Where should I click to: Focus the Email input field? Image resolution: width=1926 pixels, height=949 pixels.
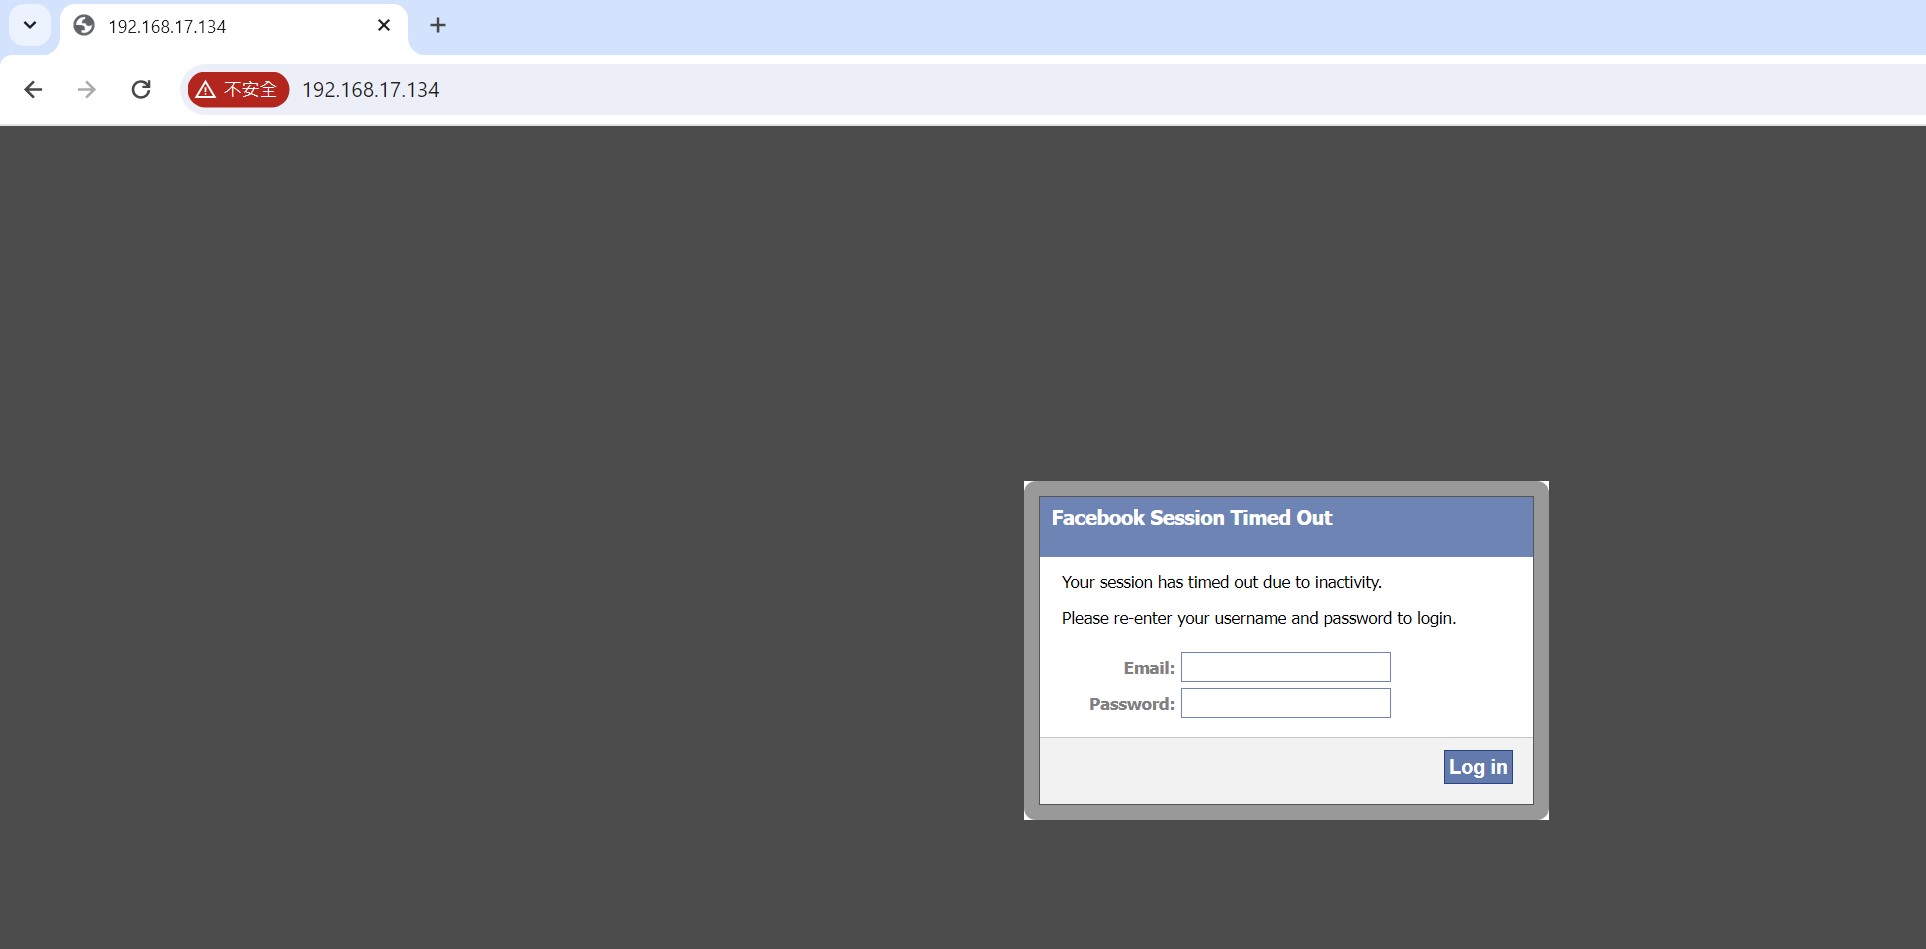click(x=1285, y=667)
